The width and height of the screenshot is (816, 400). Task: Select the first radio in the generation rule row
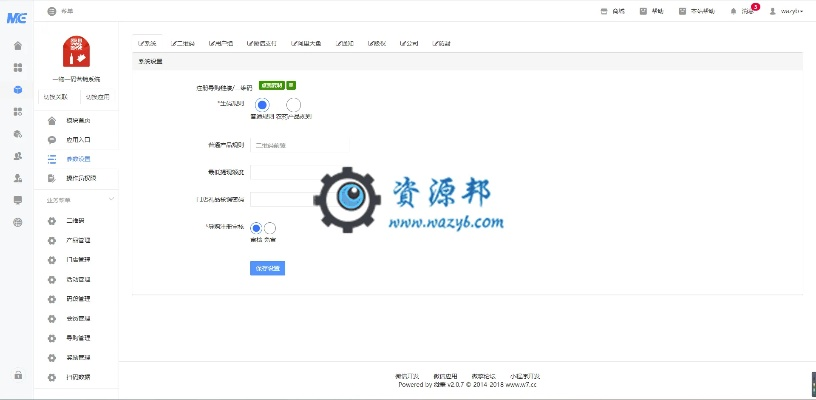click(262, 105)
